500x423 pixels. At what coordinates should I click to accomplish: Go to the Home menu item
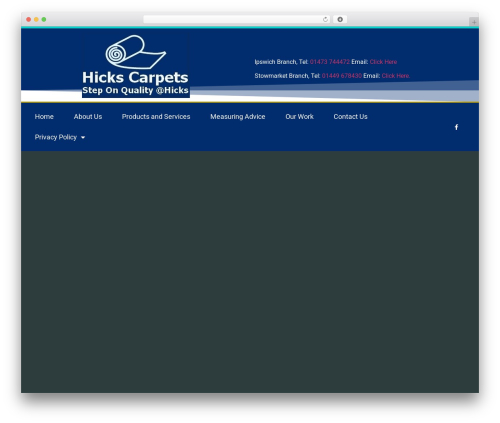[44, 117]
